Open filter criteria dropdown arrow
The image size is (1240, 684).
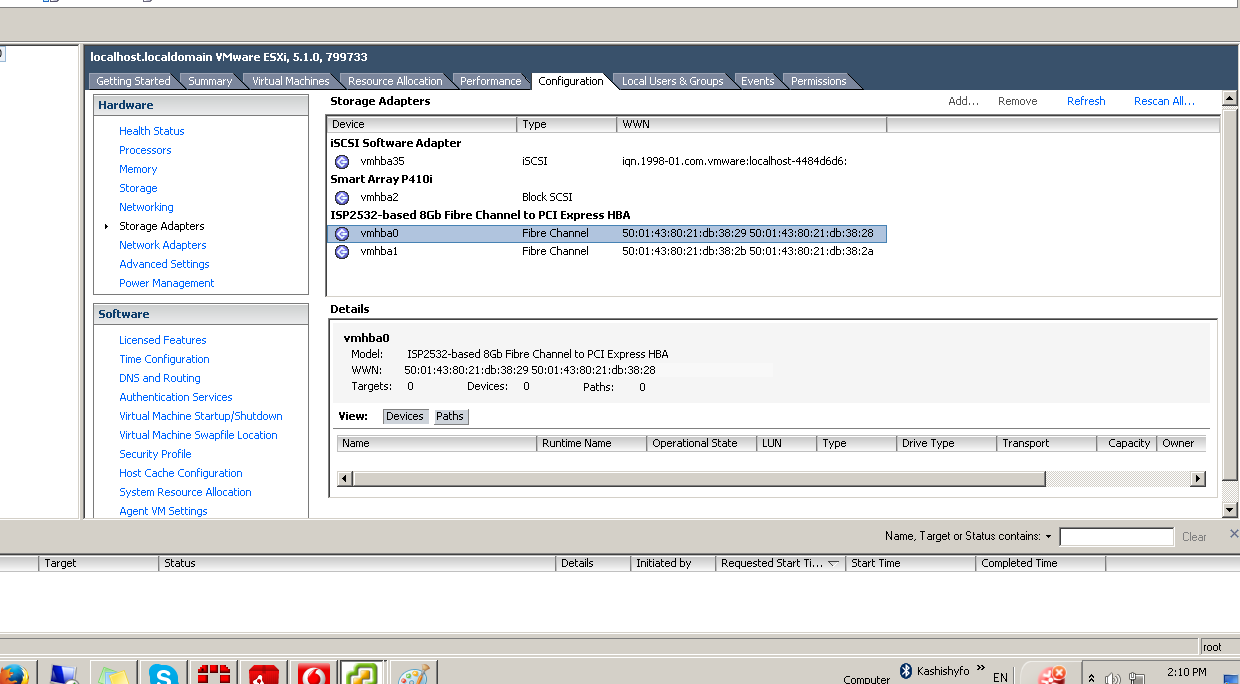pos(1048,537)
